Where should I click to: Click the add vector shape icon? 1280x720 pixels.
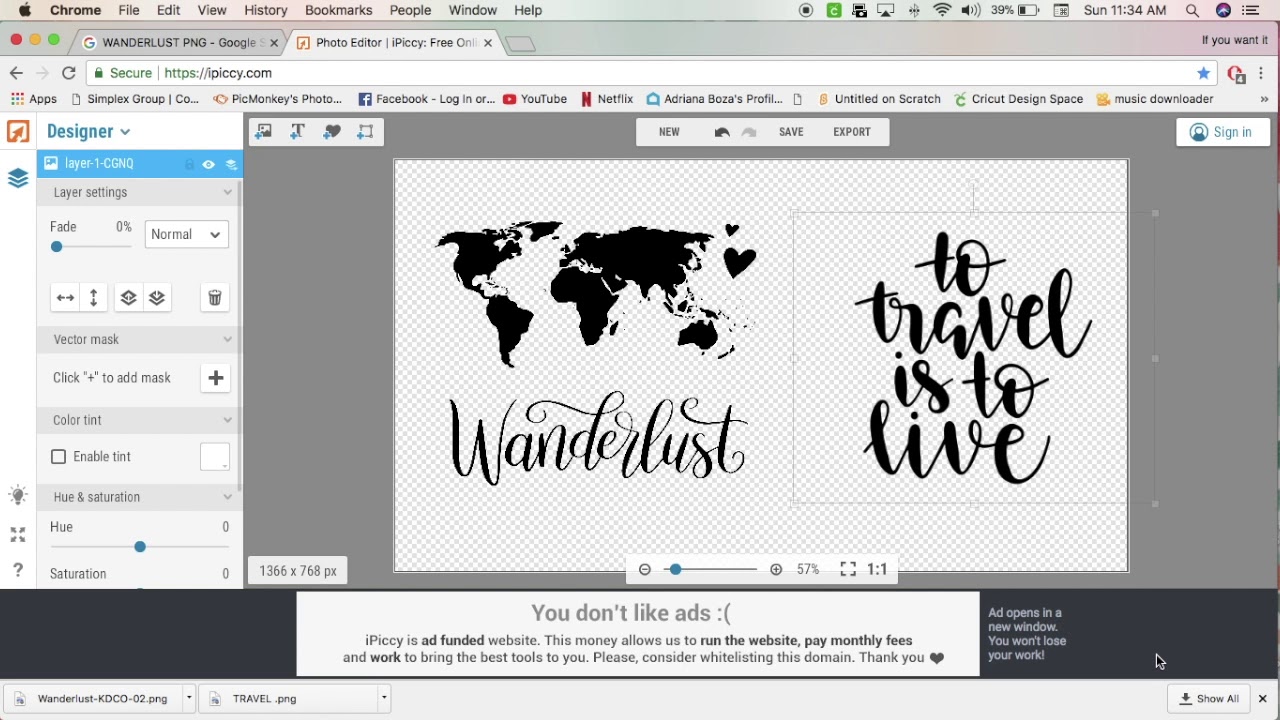click(366, 132)
